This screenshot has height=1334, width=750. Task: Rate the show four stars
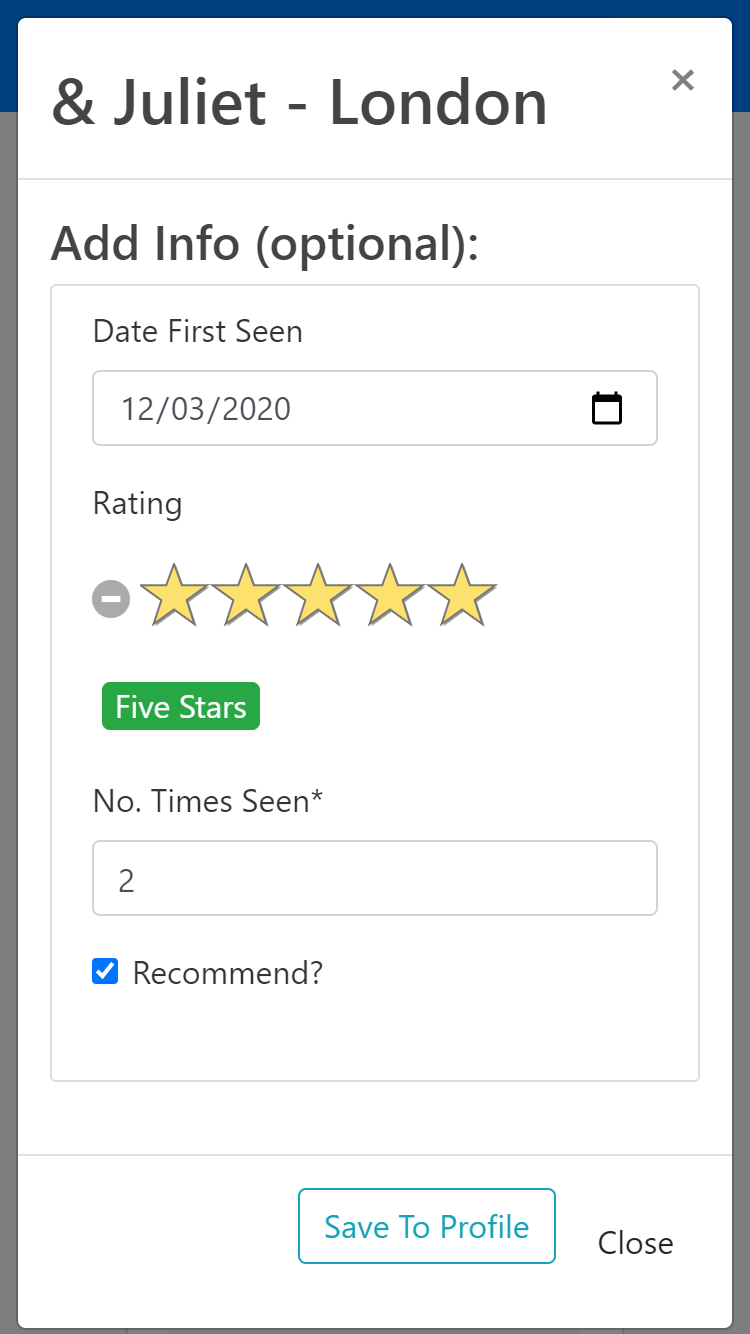[389, 595]
